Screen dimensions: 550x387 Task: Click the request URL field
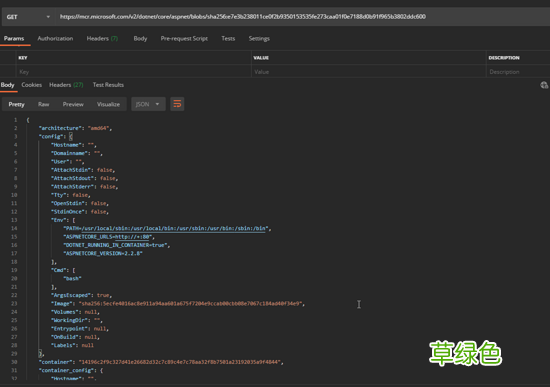[302, 17]
